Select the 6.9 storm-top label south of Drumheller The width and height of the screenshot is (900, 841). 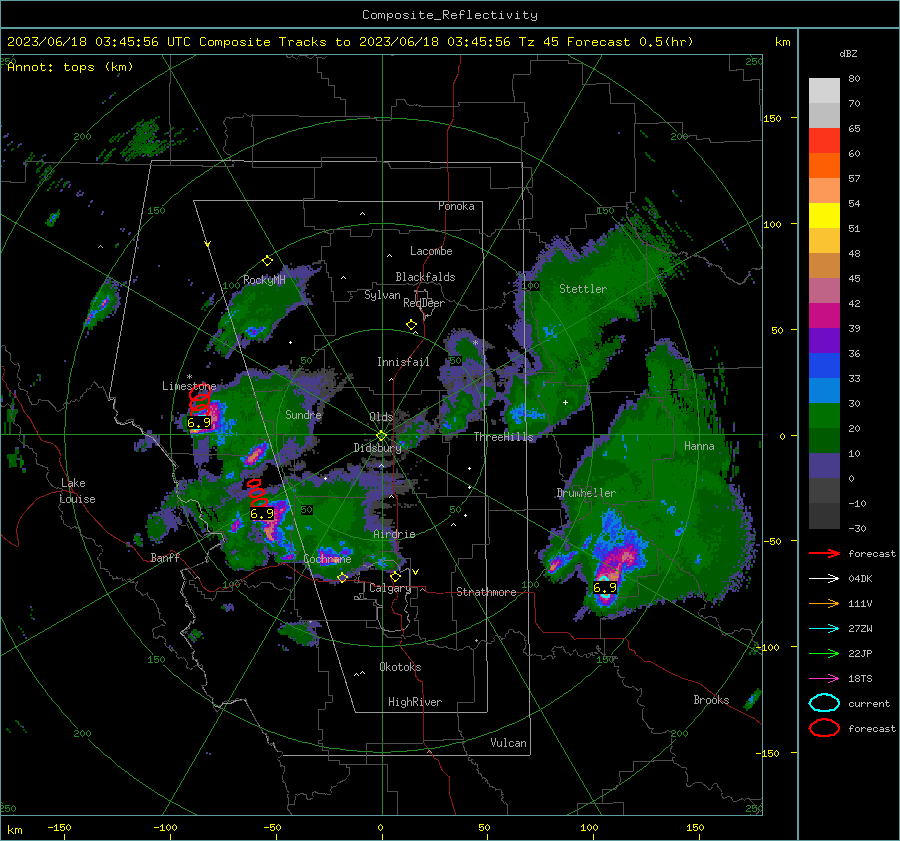tap(604, 587)
